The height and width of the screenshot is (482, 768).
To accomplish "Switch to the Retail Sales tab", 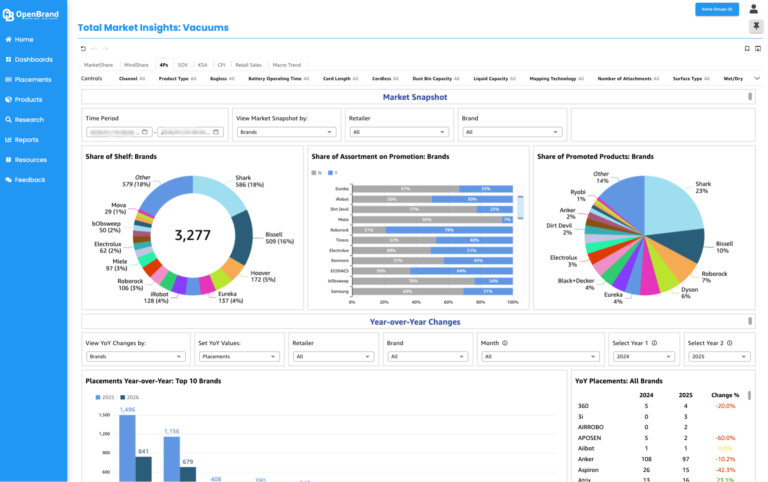I will [248, 65].
